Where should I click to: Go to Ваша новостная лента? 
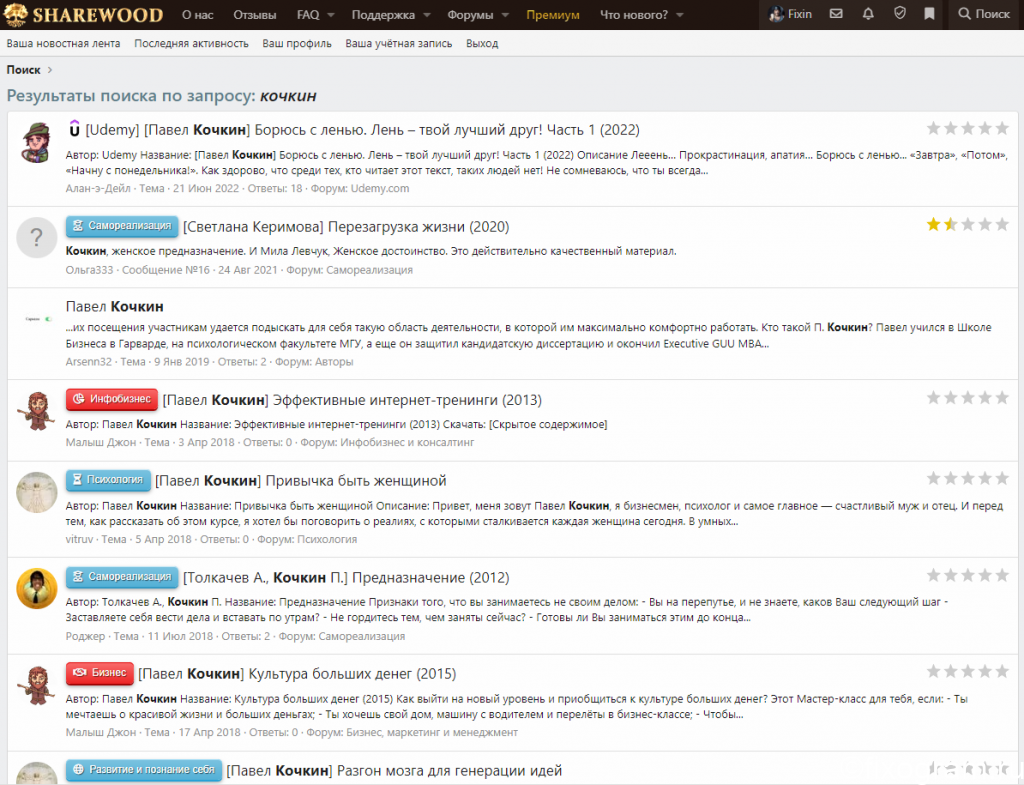coord(63,44)
